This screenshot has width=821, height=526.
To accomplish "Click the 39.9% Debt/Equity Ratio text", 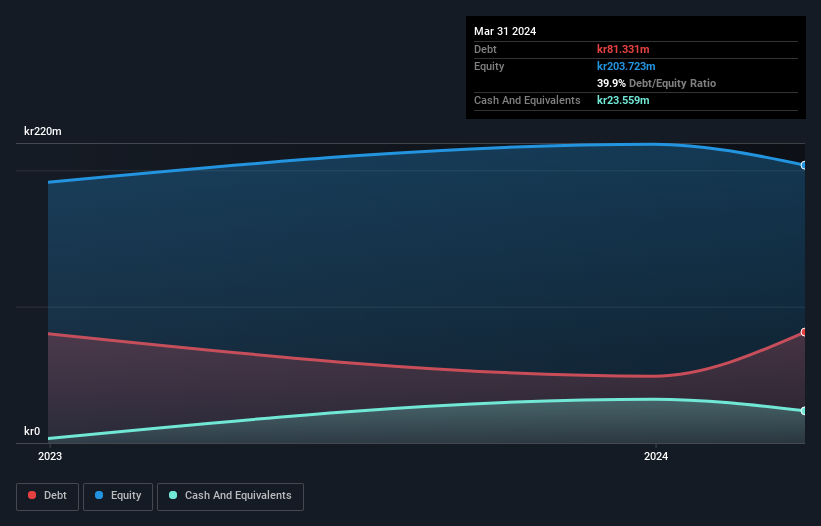I will point(656,83).
